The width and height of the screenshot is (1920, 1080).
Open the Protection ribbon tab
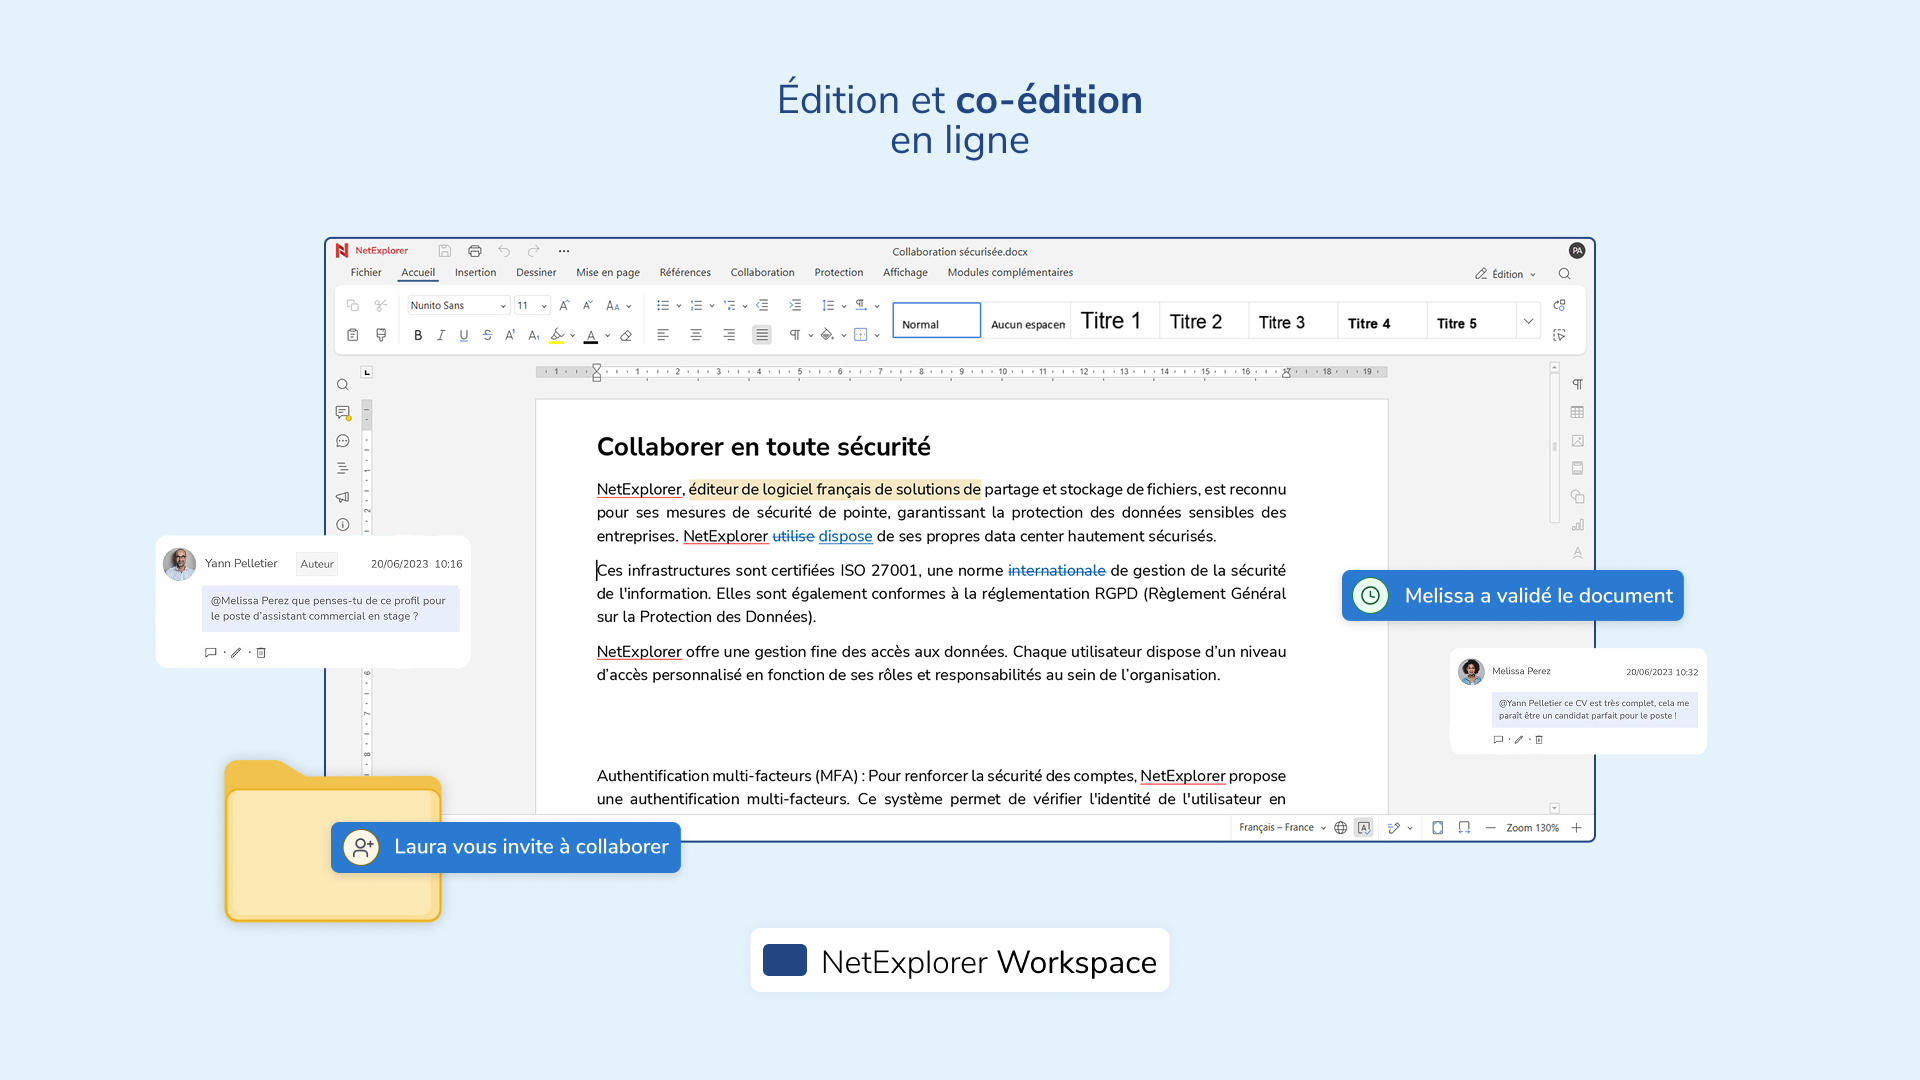coord(838,272)
